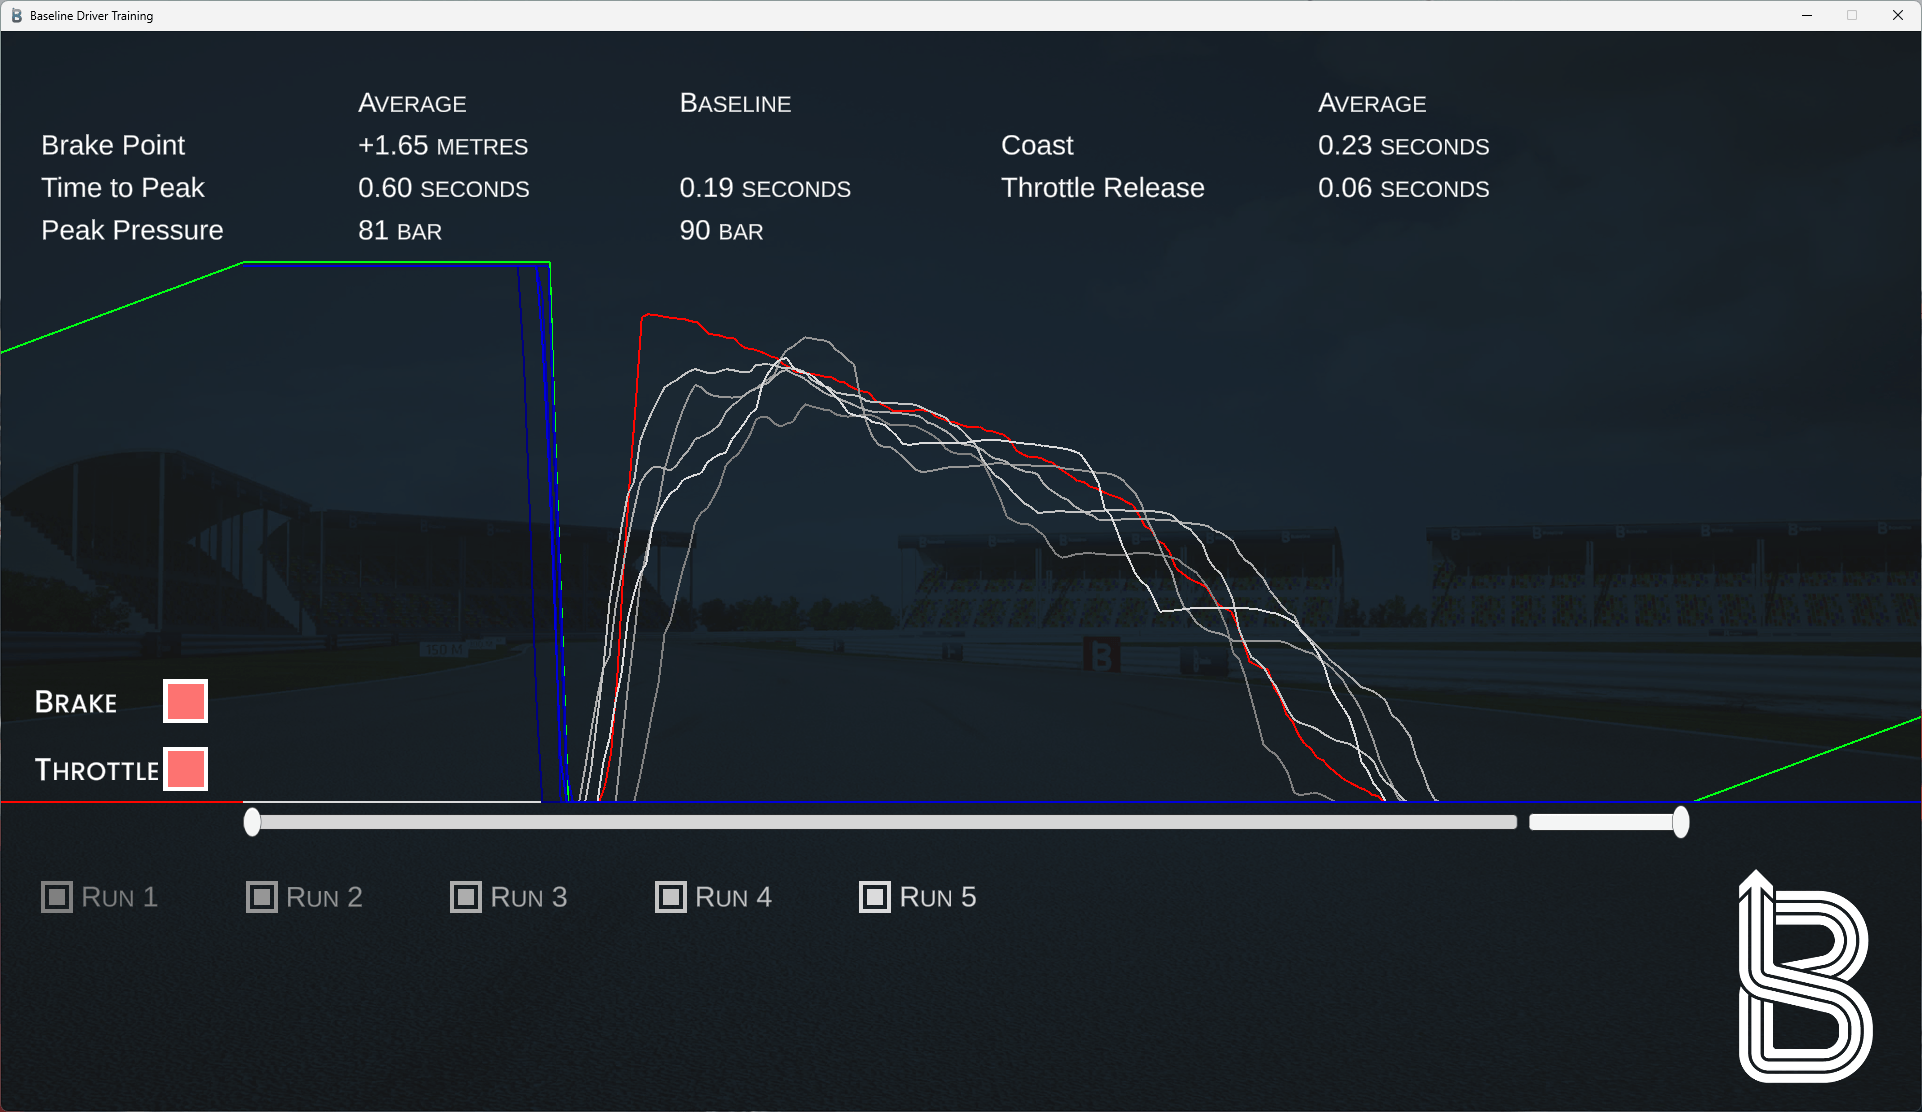Click the large Baseline B logo
Image resolution: width=1922 pixels, height=1112 pixels.
[1804, 979]
